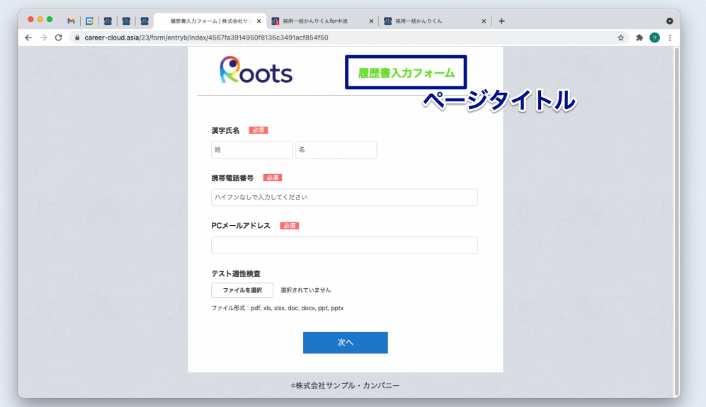The width and height of the screenshot is (706, 407).
Task: Click the ファイルを選択 file button
Action: [242, 290]
